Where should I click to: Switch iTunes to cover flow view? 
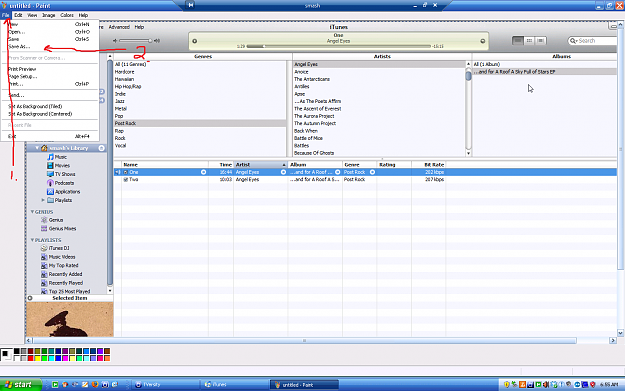point(540,41)
